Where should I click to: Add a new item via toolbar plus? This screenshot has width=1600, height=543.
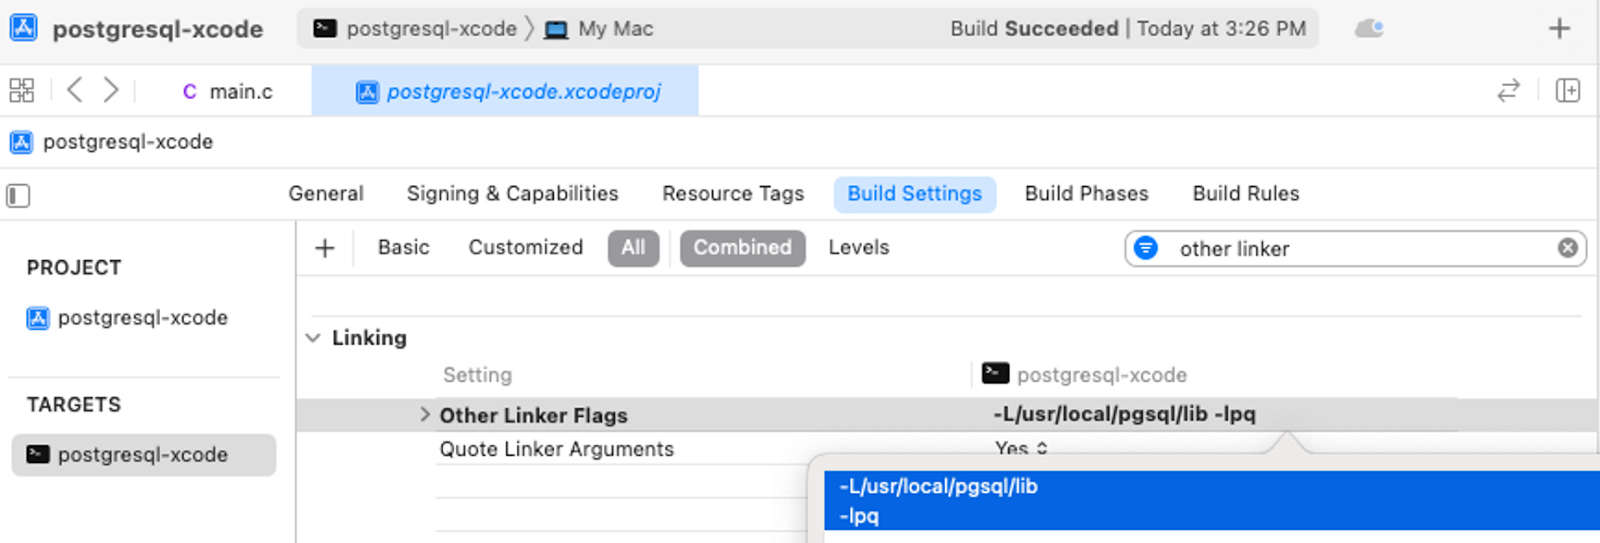1559,28
